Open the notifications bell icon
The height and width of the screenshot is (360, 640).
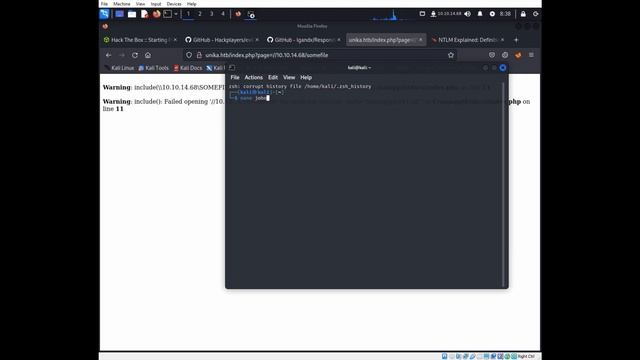pos(480,14)
